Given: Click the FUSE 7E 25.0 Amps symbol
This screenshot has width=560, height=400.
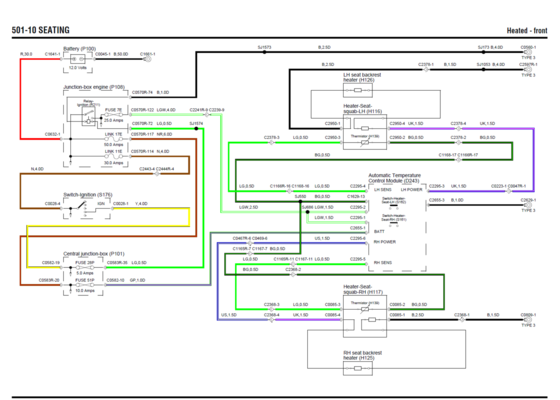Looking at the screenshot, I should point(113,115).
